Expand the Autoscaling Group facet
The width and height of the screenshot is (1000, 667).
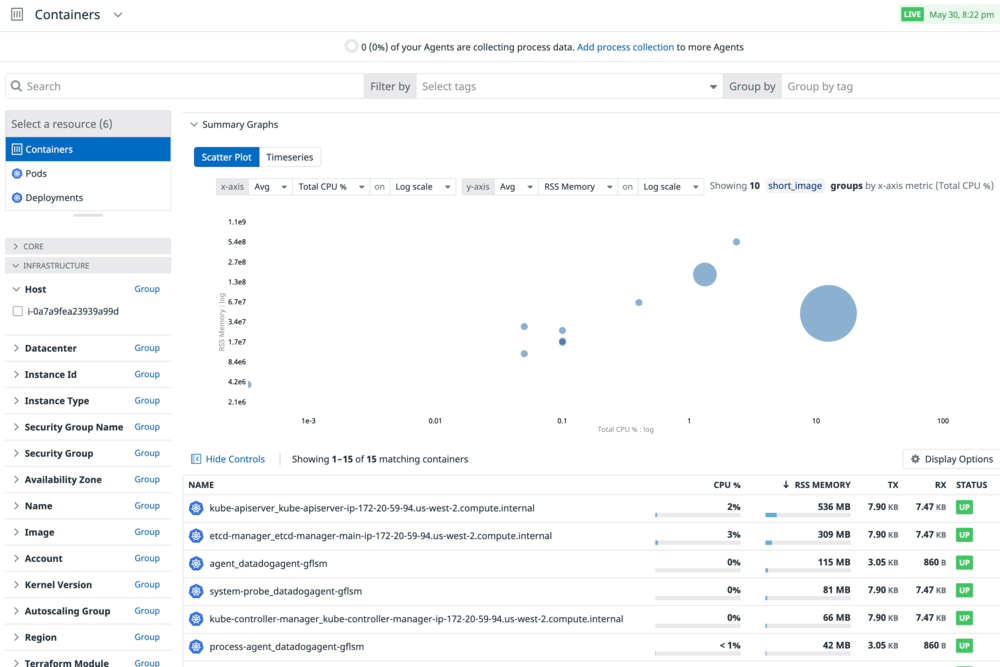[17, 611]
